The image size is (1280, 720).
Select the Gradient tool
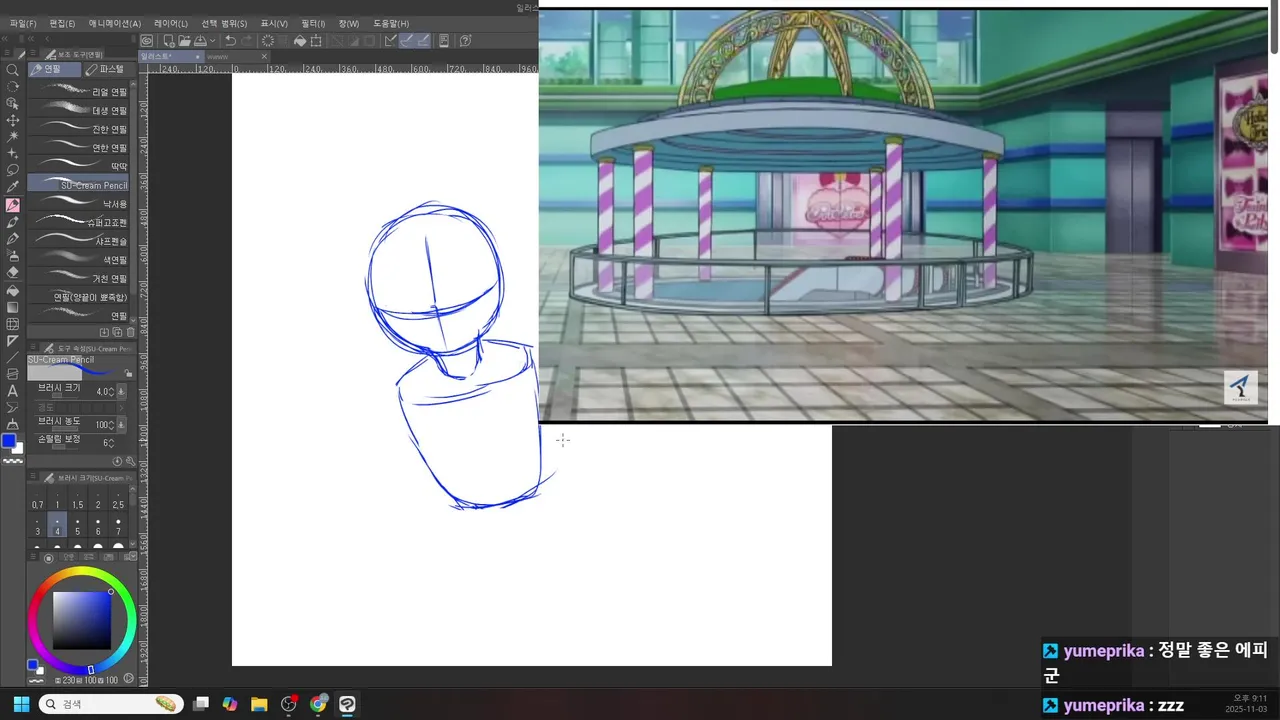pyautogui.click(x=13, y=307)
